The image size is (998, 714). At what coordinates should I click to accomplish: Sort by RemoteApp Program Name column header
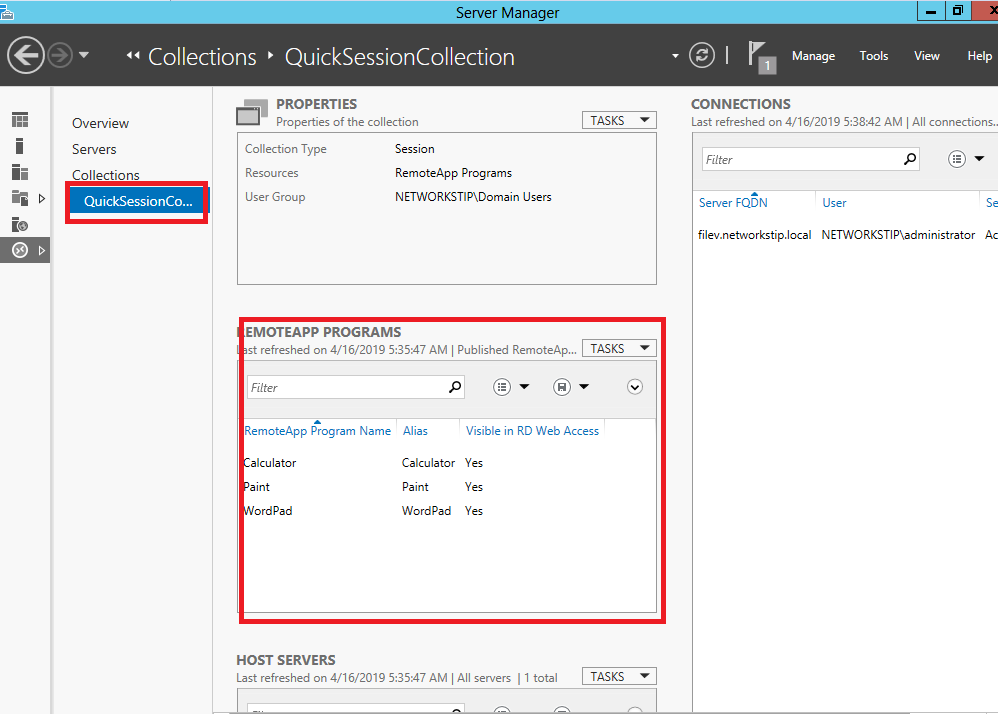pyautogui.click(x=318, y=430)
